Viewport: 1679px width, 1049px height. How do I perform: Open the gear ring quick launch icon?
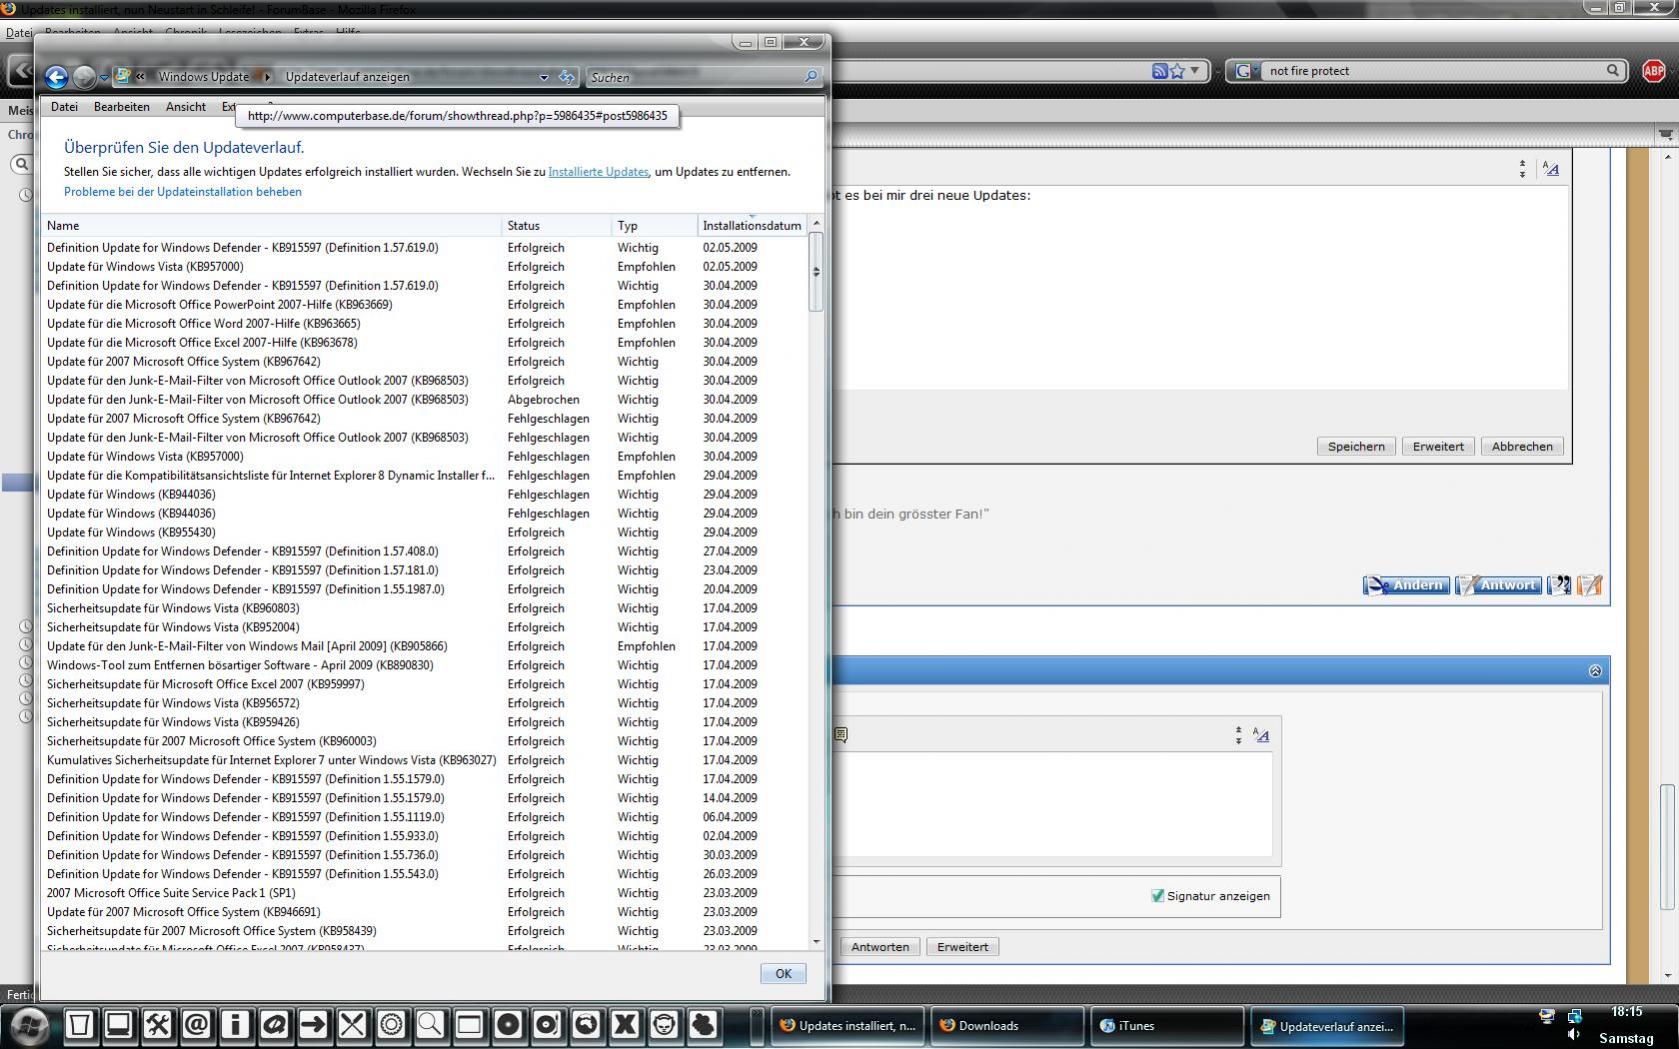coord(391,1024)
